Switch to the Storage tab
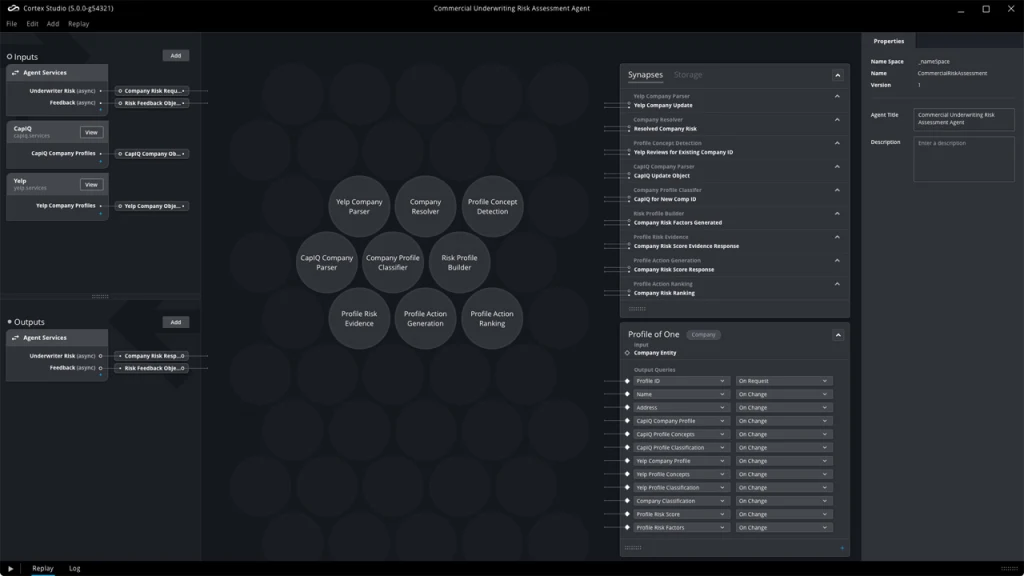 (x=688, y=75)
